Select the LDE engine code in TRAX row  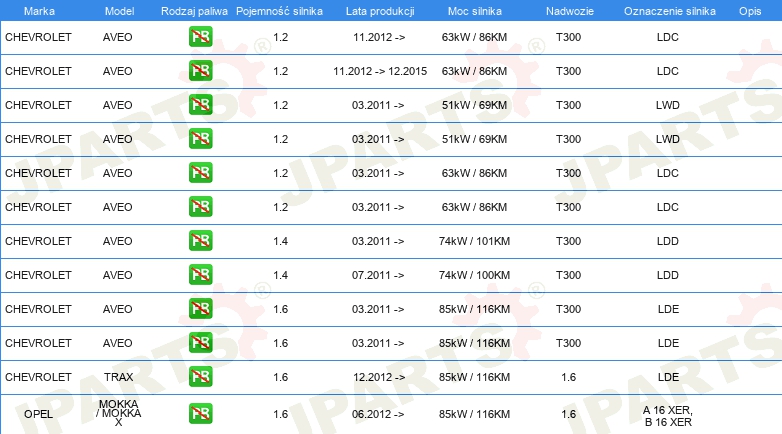pos(668,377)
